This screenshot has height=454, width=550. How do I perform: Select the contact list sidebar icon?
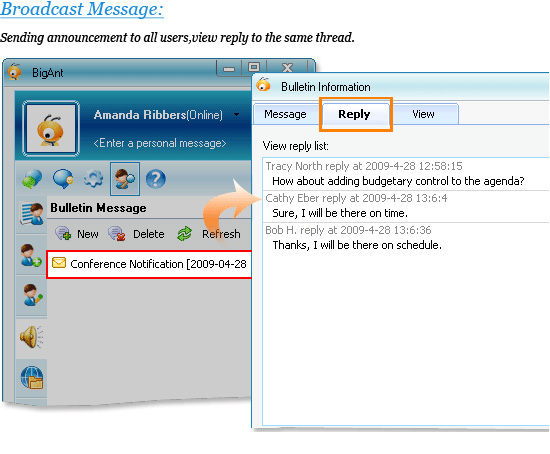point(32,214)
